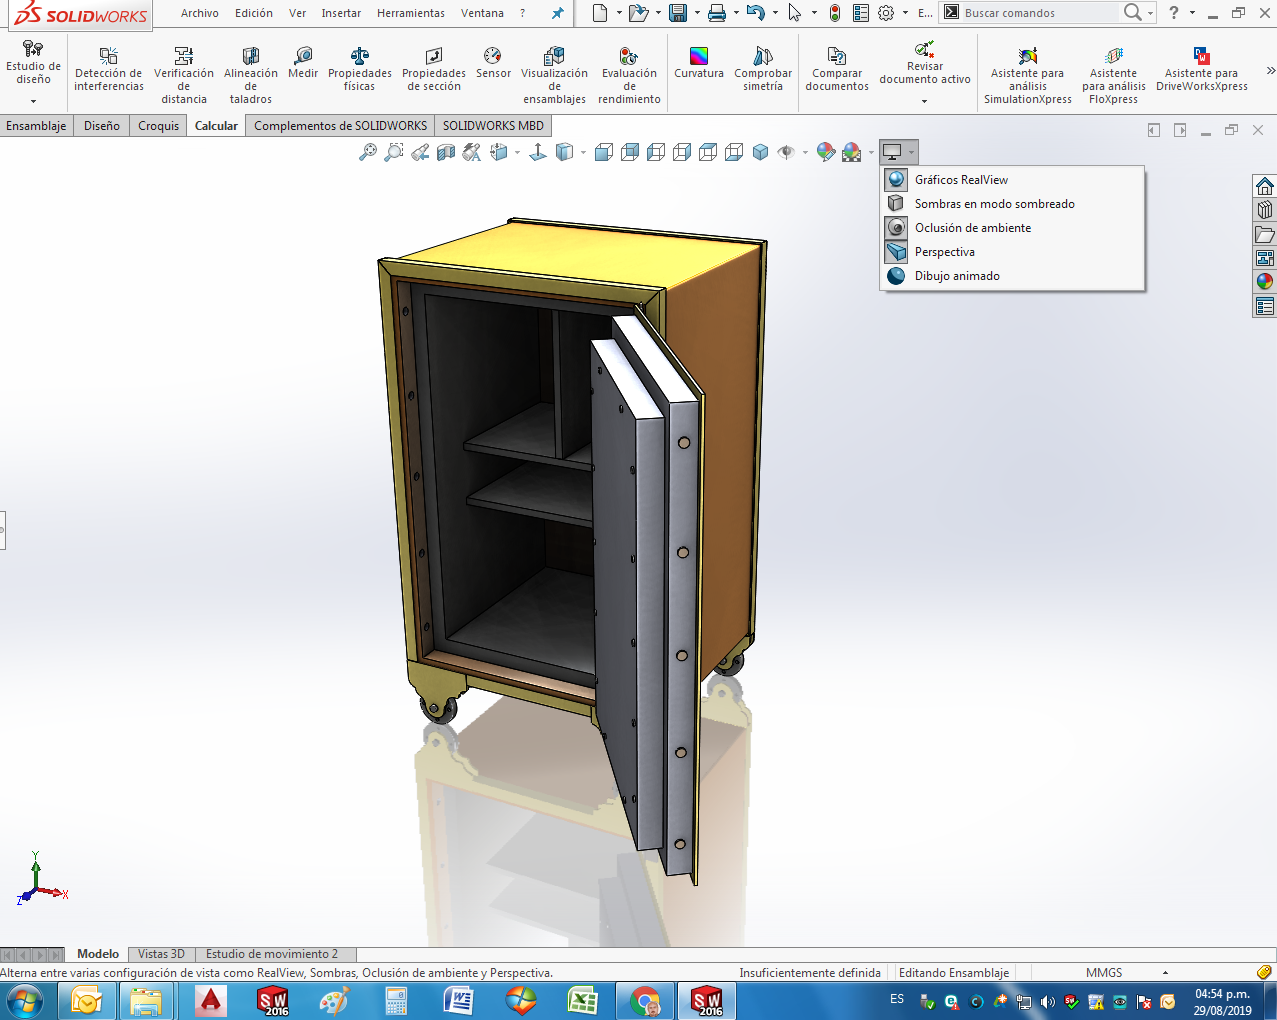1277x1020 pixels.
Task: Click the Modelo bottom tab
Action: pos(98,954)
